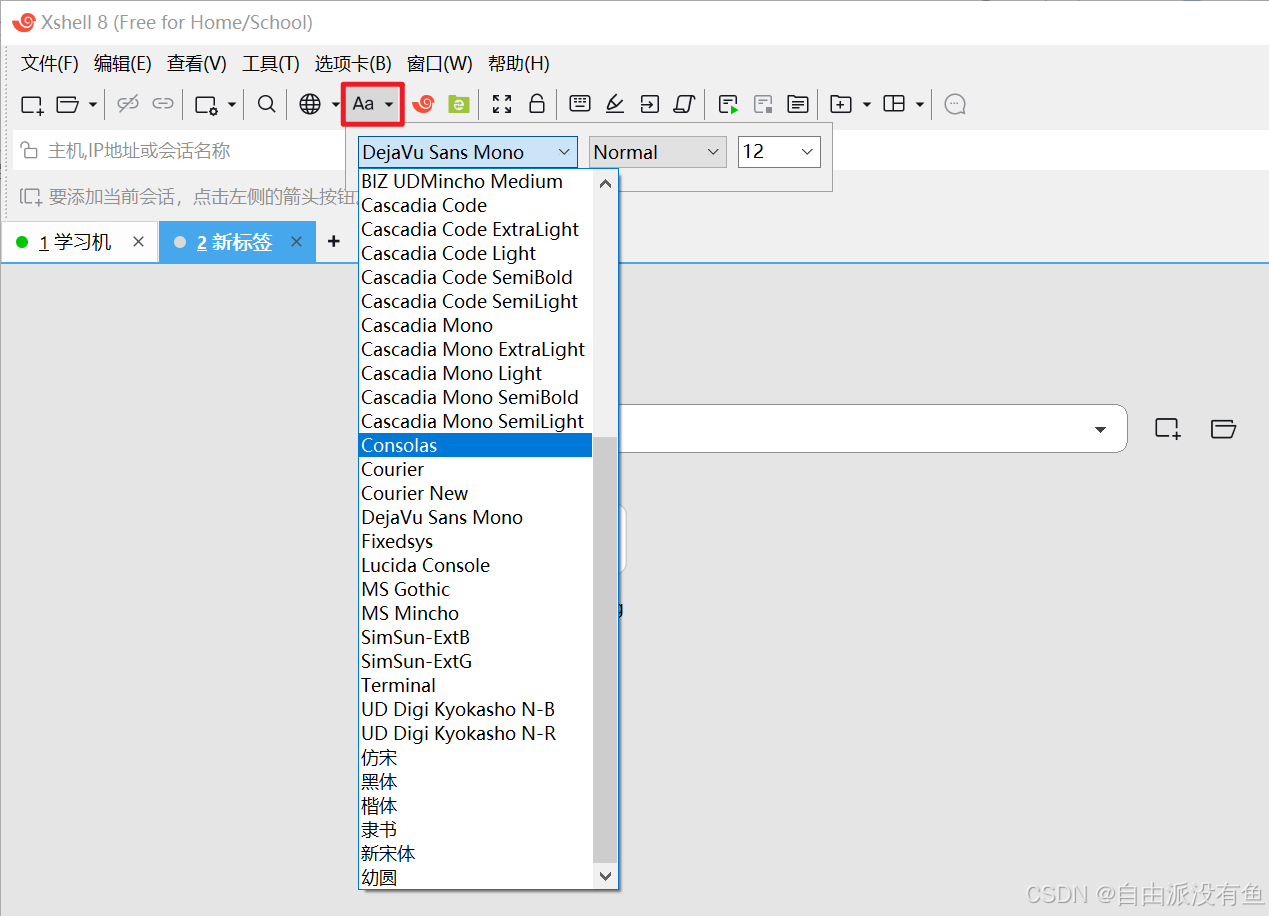Select UD Digi Kyokasho N-R font
1269x916 pixels.
(475, 733)
